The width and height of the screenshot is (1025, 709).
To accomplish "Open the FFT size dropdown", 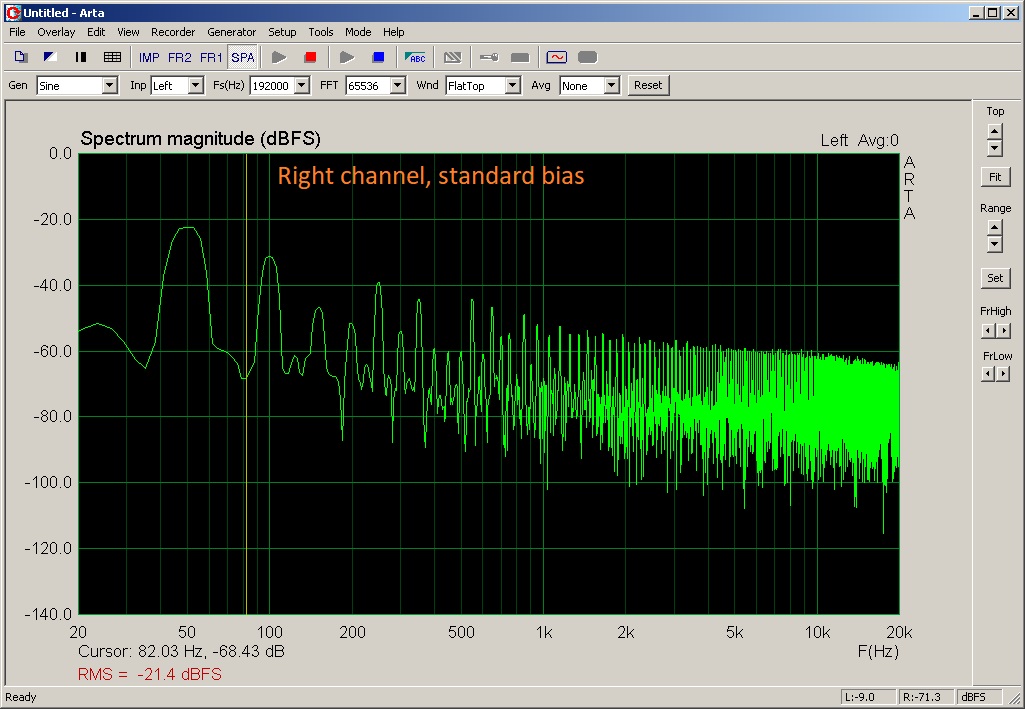I will click(x=397, y=86).
